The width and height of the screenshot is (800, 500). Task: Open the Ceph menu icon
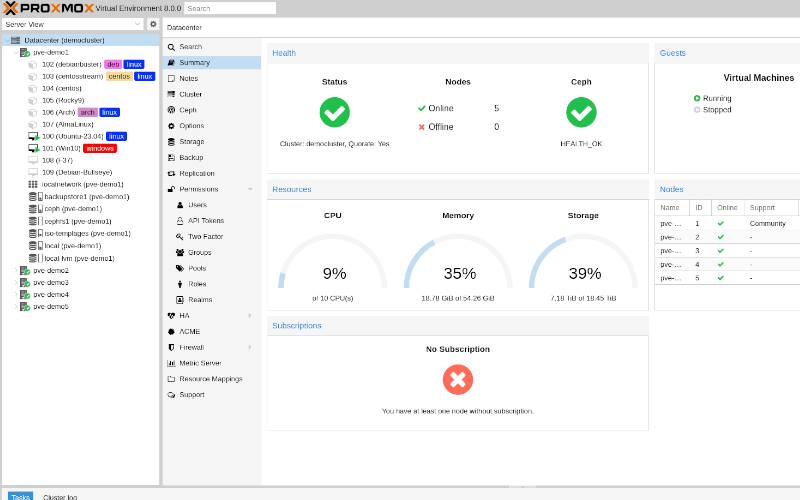coord(171,110)
